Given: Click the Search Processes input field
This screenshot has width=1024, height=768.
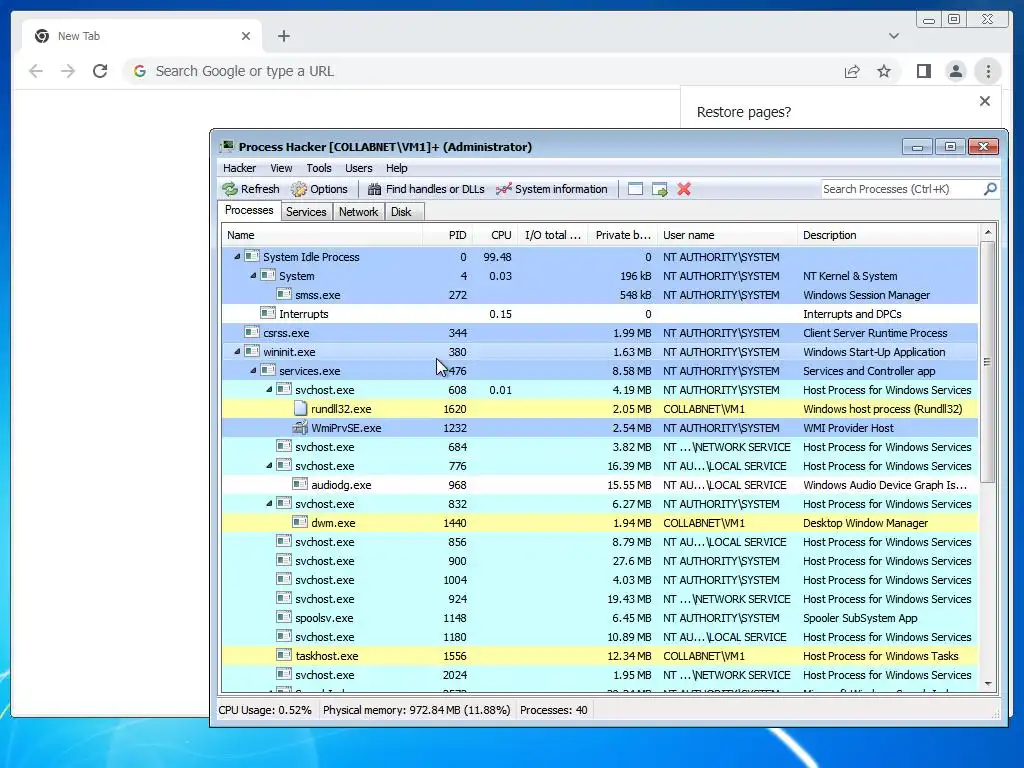Looking at the screenshot, I should click(901, 189).
